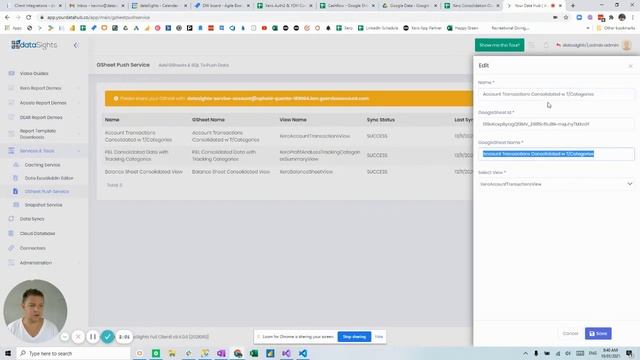640x360 pixels.
Task: Open Chrome from the taskbar
Action: (238, 353)
